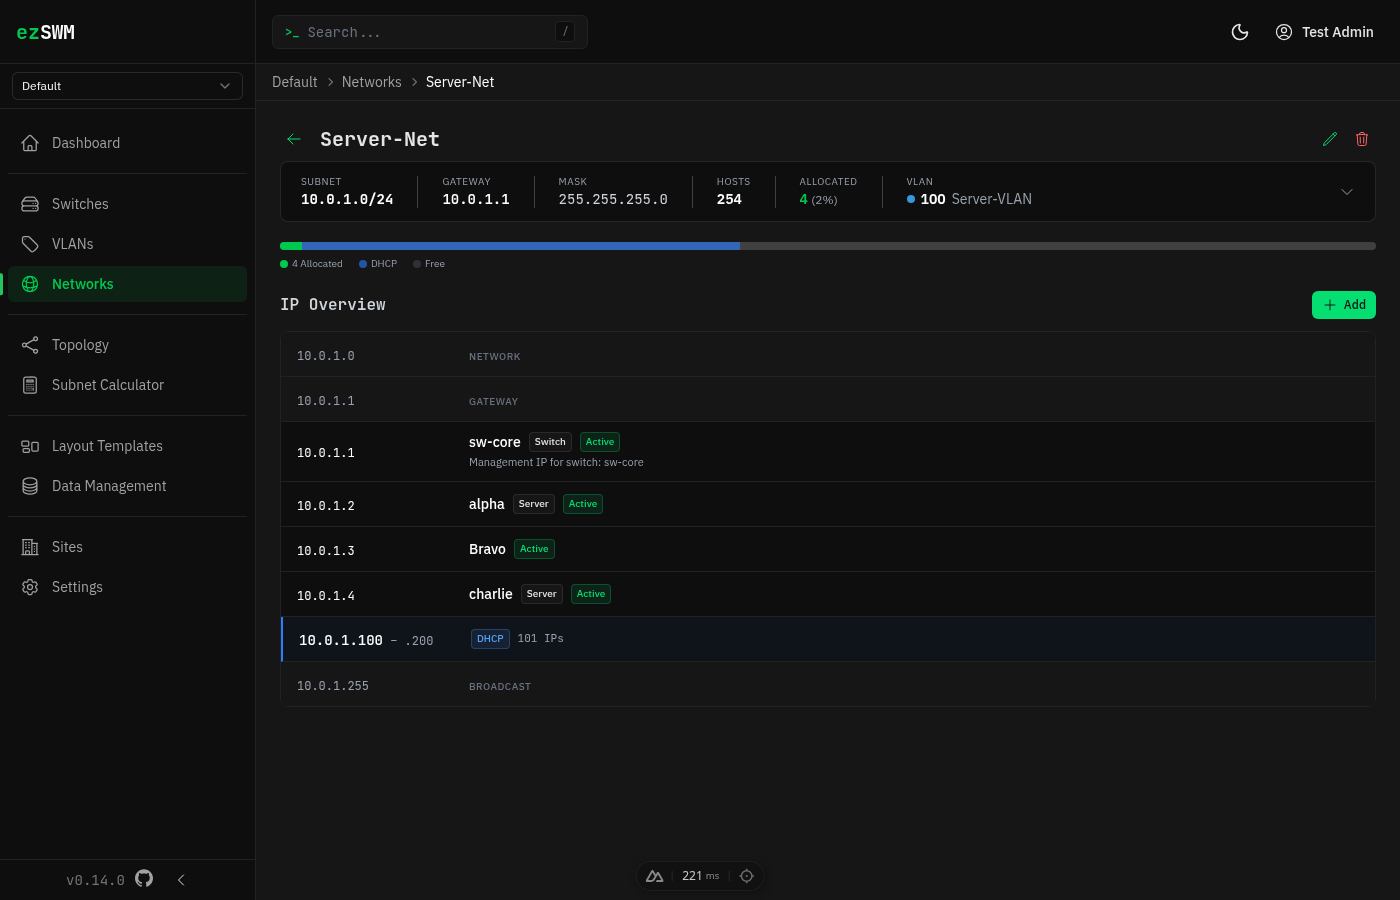Click the ezSWM logo
Image resolution: width=1400 pixels, height=900 pixels.
pyautogui.click(x=46, y=32)
